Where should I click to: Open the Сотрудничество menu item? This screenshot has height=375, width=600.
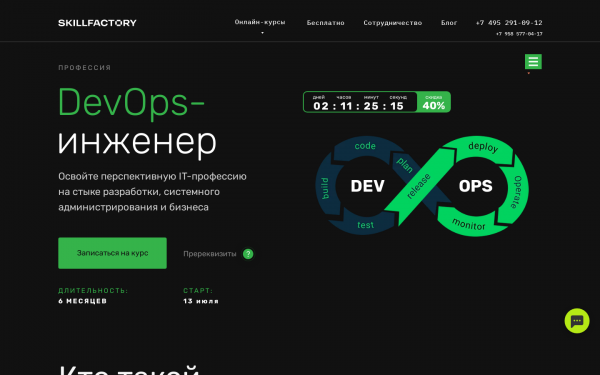393,23
